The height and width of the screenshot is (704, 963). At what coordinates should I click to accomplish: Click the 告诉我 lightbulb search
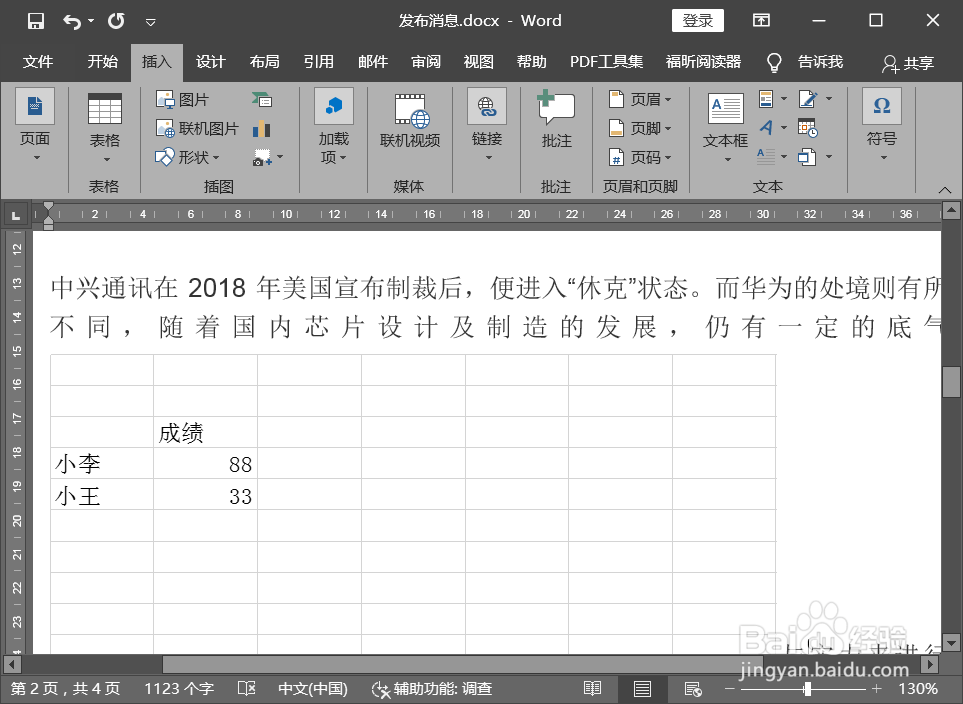pyautogui.click(x=805, y=62)
